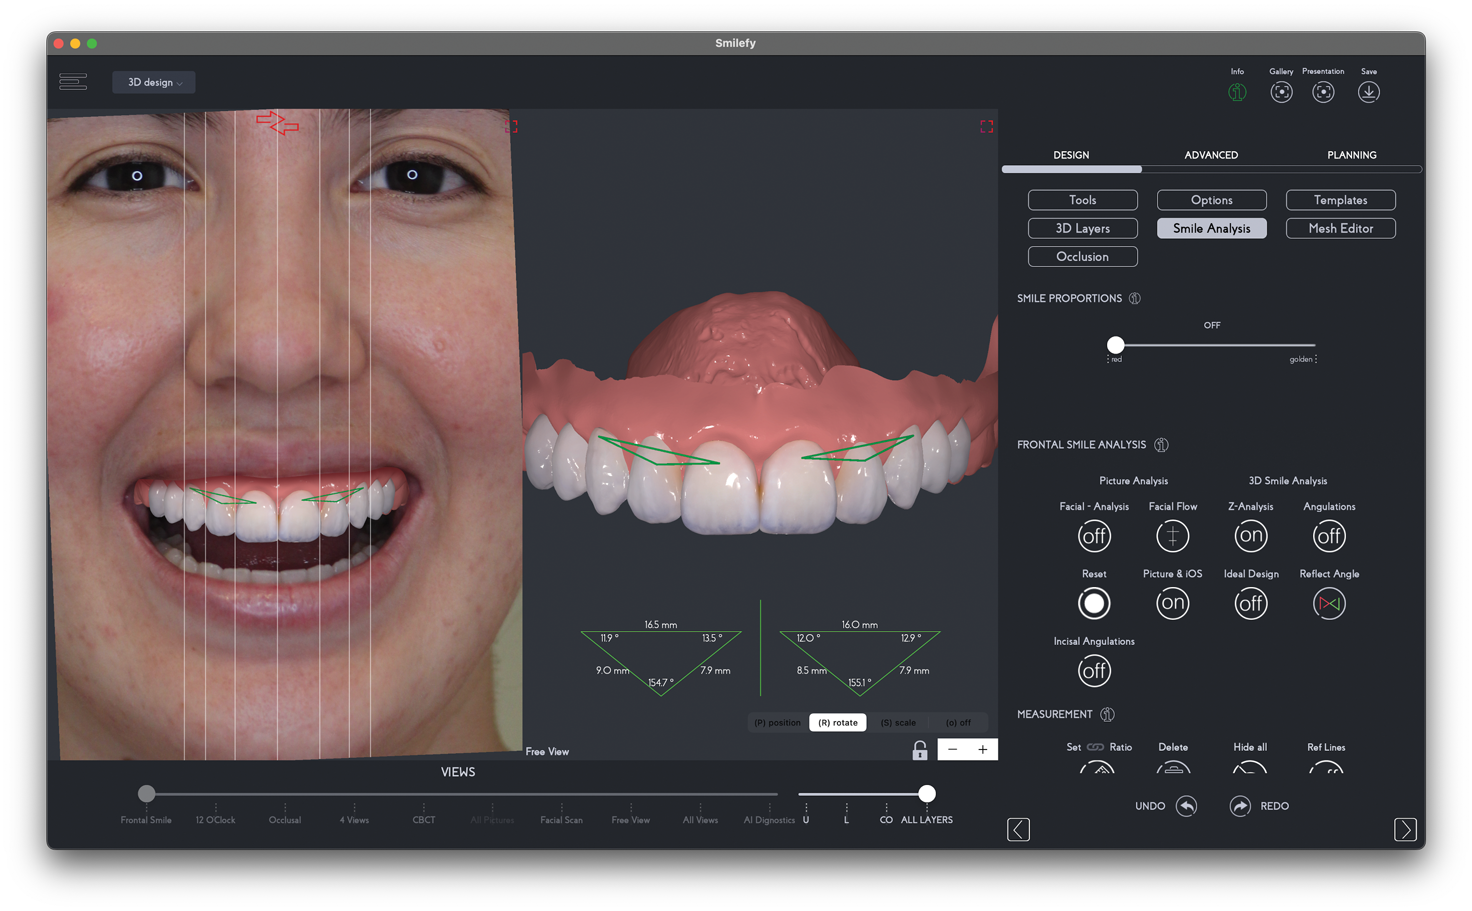Toggle Z-Analysis off
Image resolution: width=1472 pixels, height=911 pixels.
1250,536
